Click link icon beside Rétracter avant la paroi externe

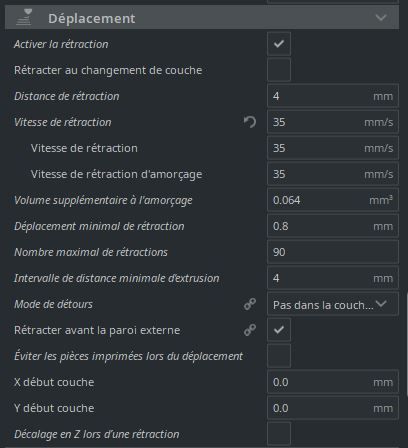click(250, 330)
